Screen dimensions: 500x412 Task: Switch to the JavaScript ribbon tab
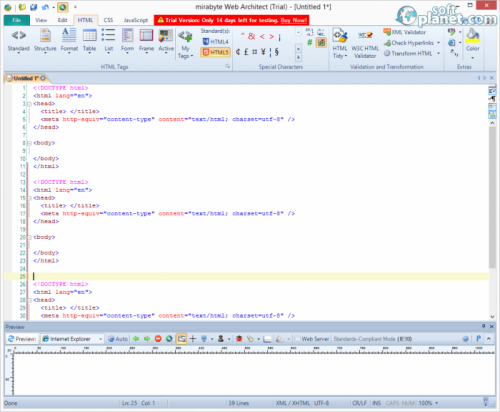pos(136,20)
